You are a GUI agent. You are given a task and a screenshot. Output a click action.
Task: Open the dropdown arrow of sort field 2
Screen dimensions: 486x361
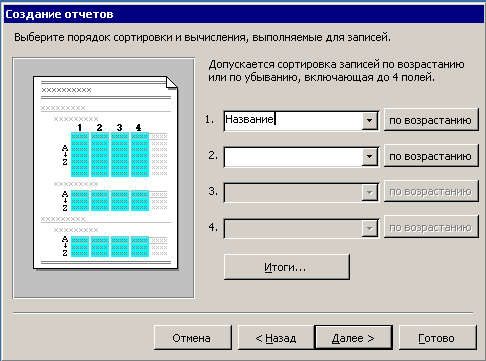click(369, 156)
